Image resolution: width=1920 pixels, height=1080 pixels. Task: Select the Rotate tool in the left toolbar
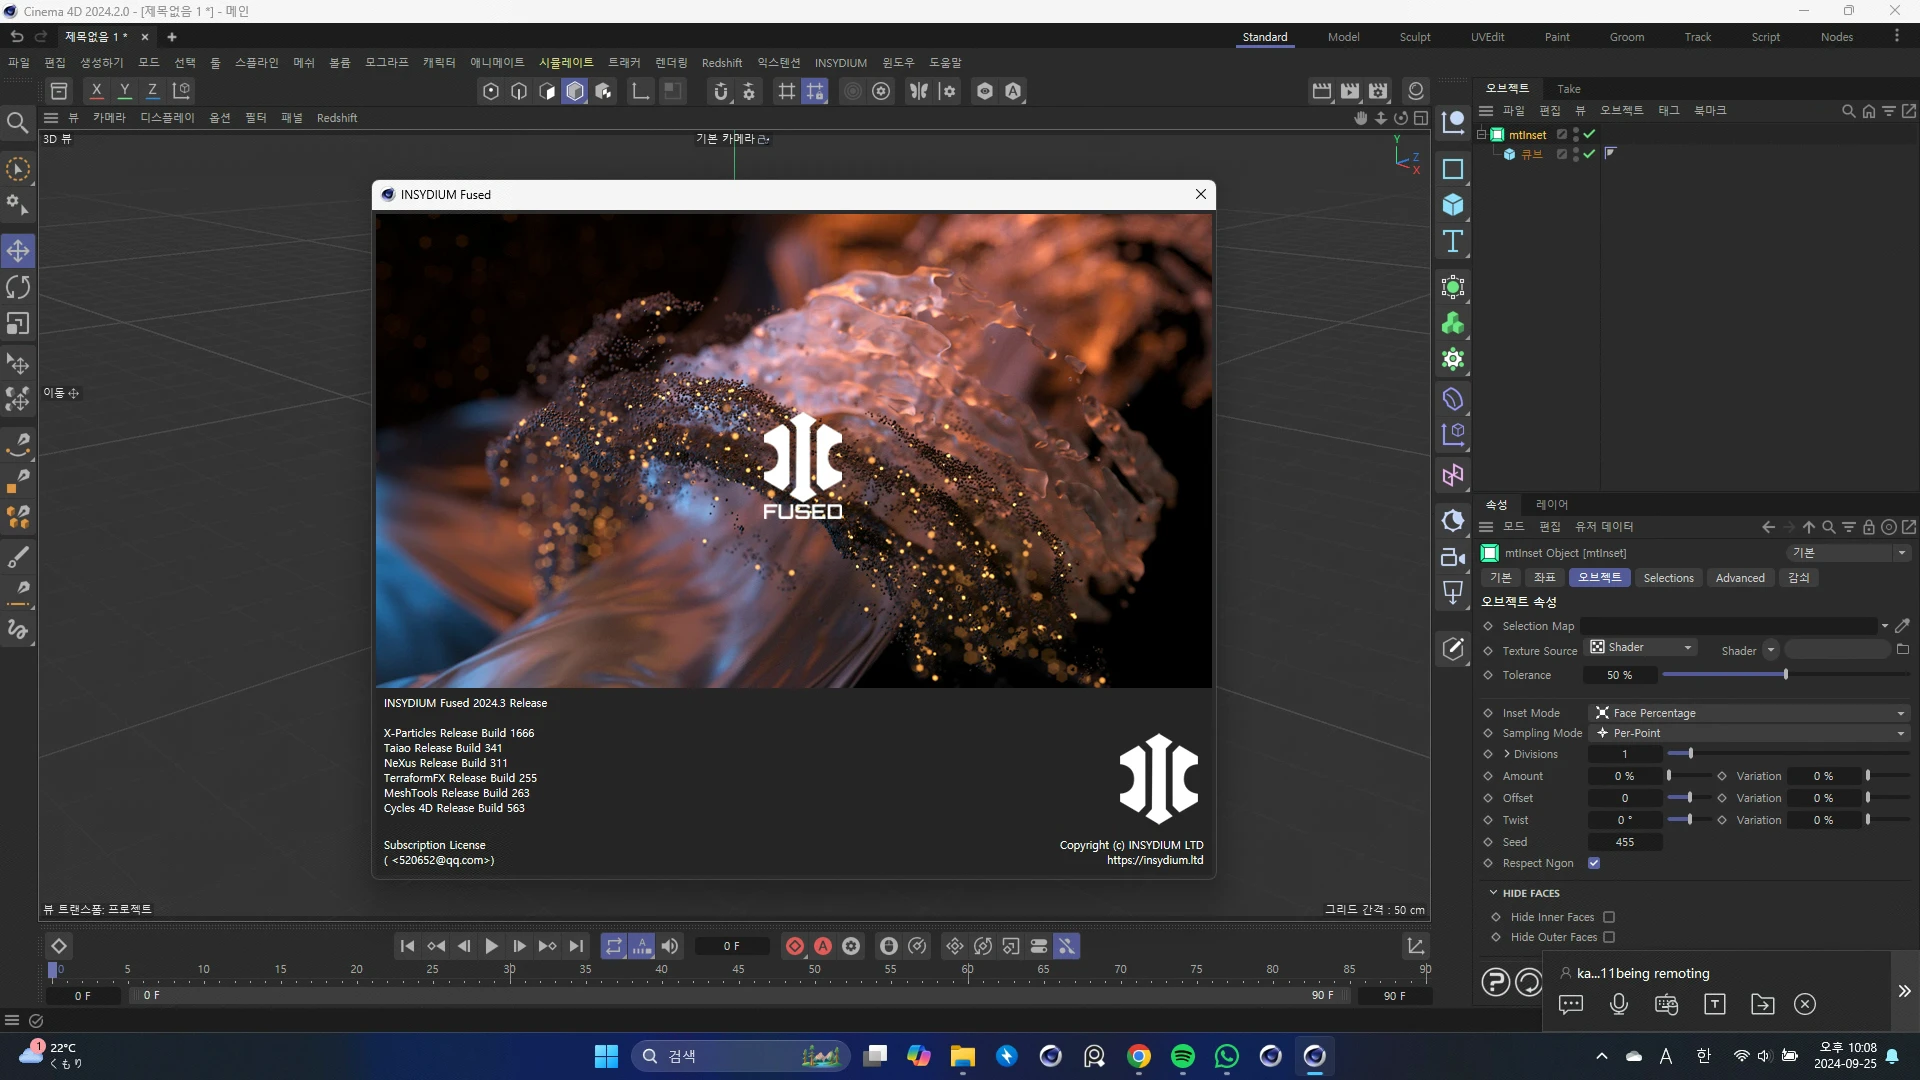[18, 287]
